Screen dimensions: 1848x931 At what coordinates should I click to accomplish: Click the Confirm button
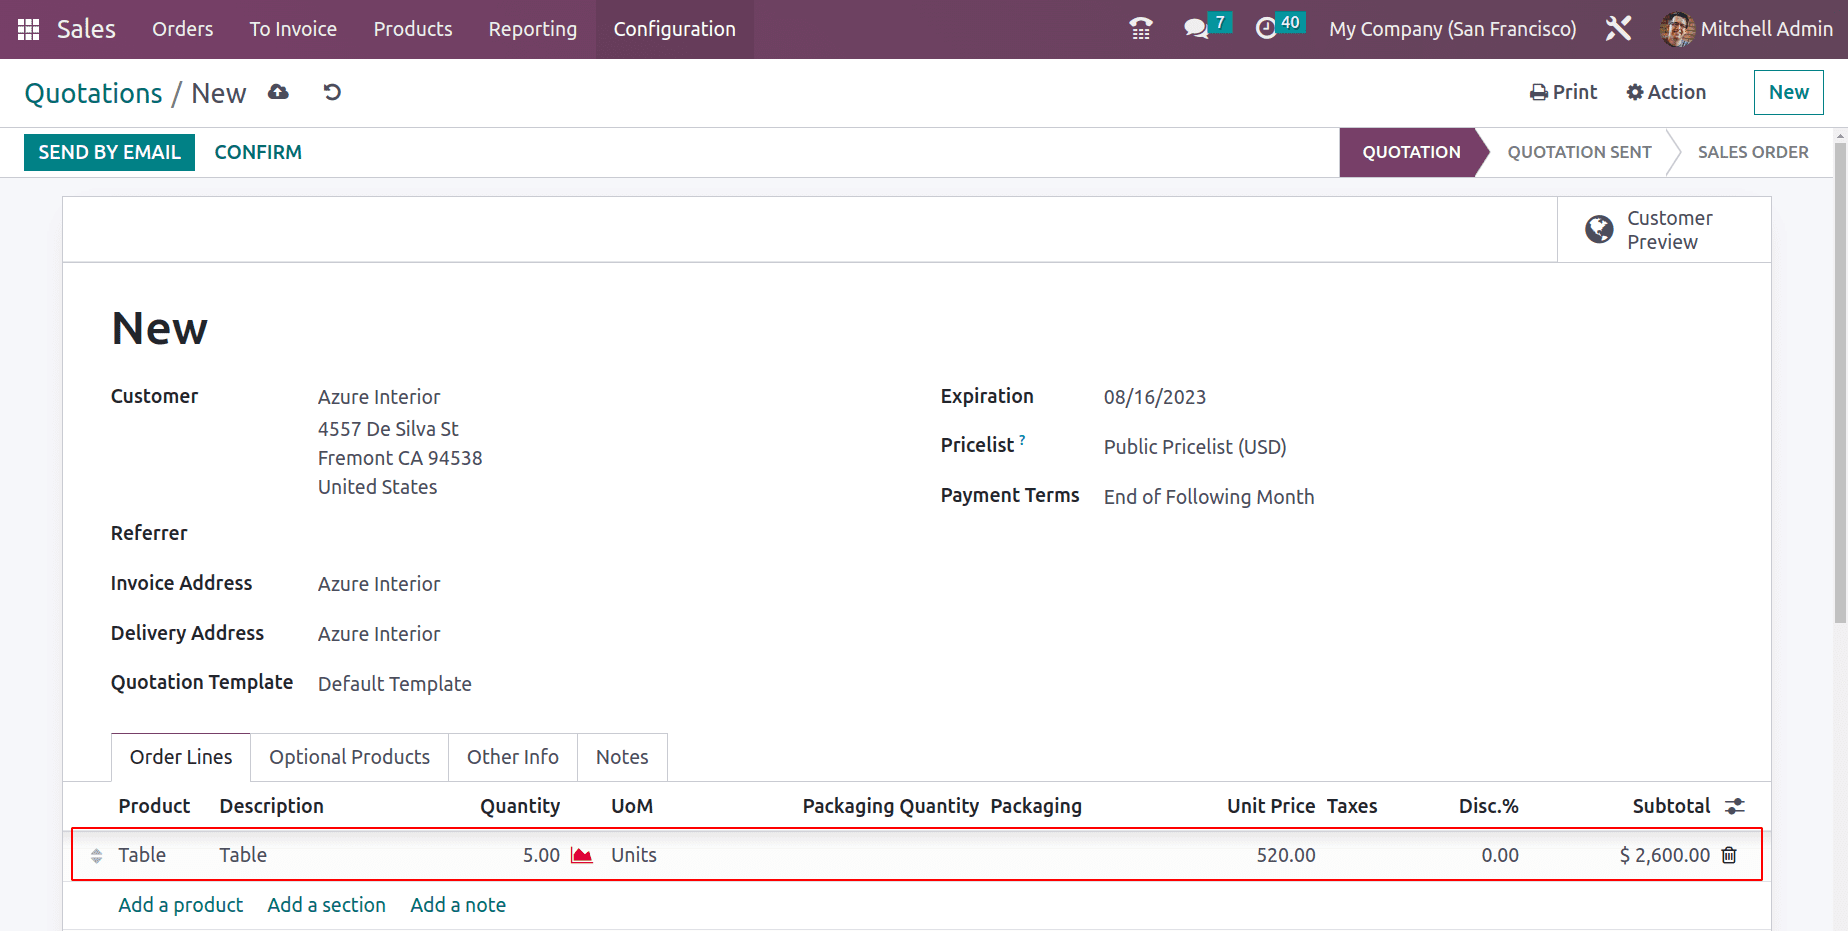pyautogui.click(x=258, y=152)
